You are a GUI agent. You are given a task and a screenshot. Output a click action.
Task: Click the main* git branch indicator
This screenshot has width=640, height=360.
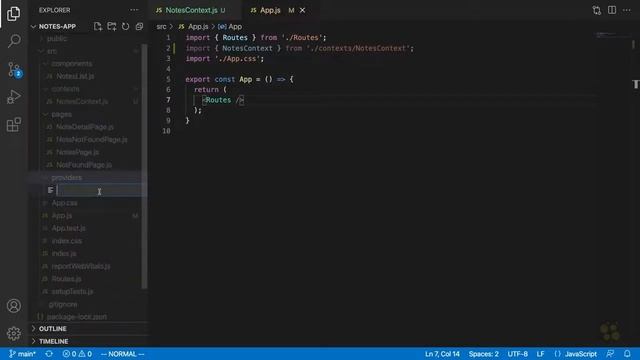pos(23,354)
